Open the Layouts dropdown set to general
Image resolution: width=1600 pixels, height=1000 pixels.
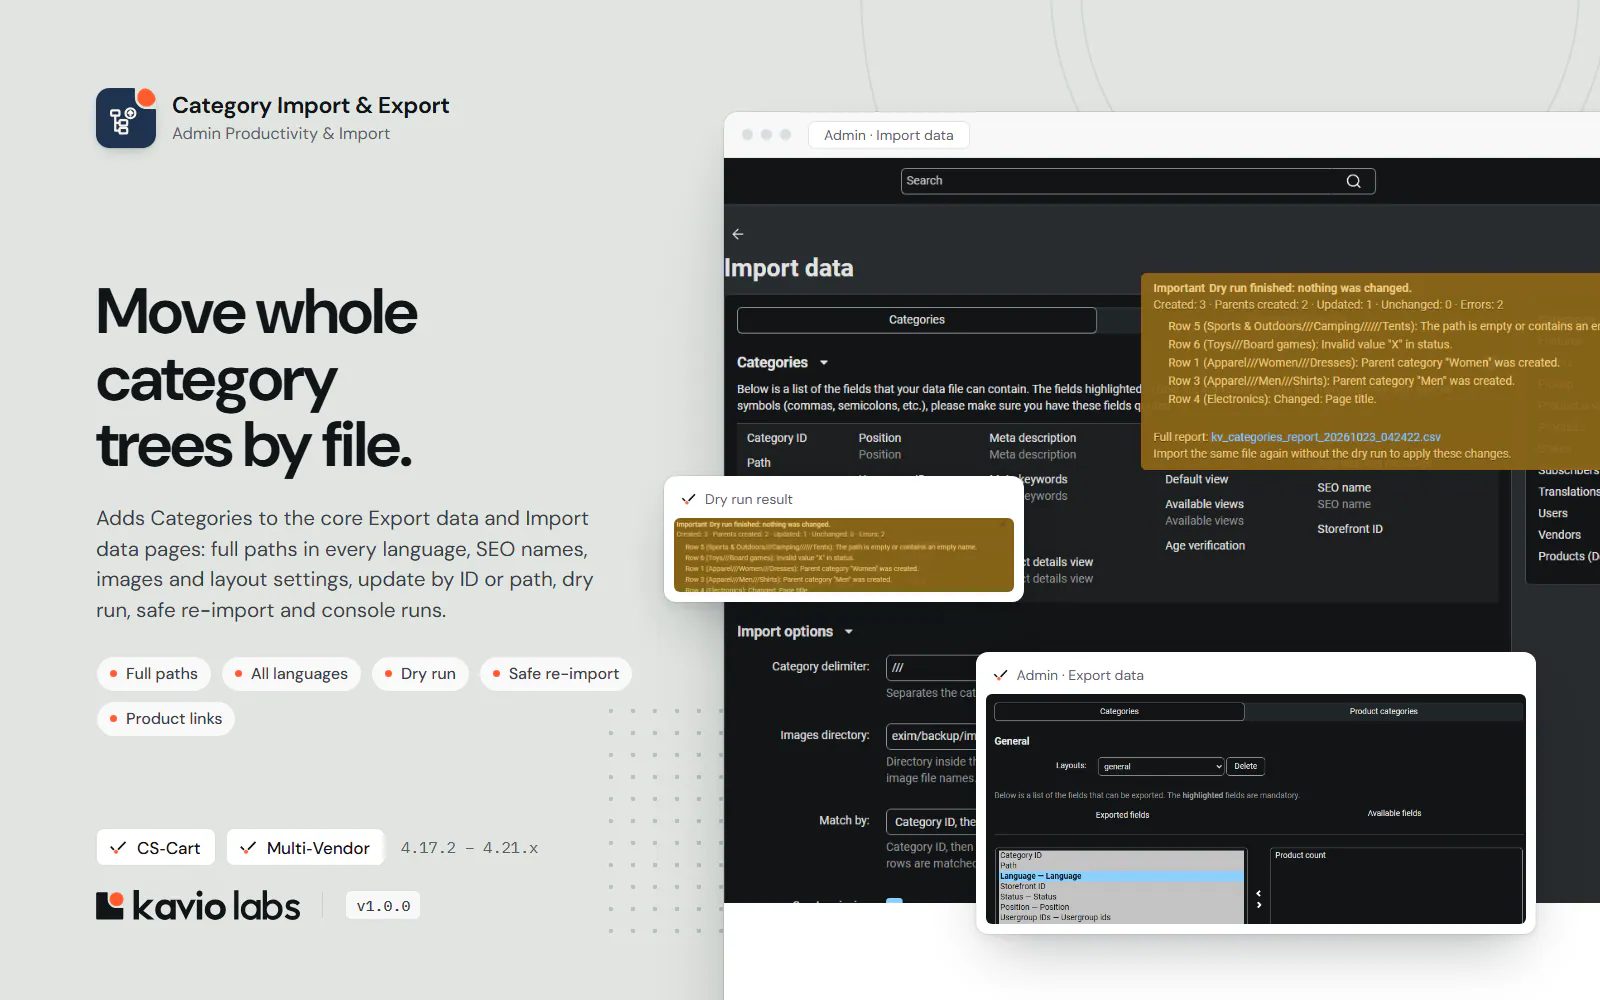pyautogui.click(x=1161, y=766)
